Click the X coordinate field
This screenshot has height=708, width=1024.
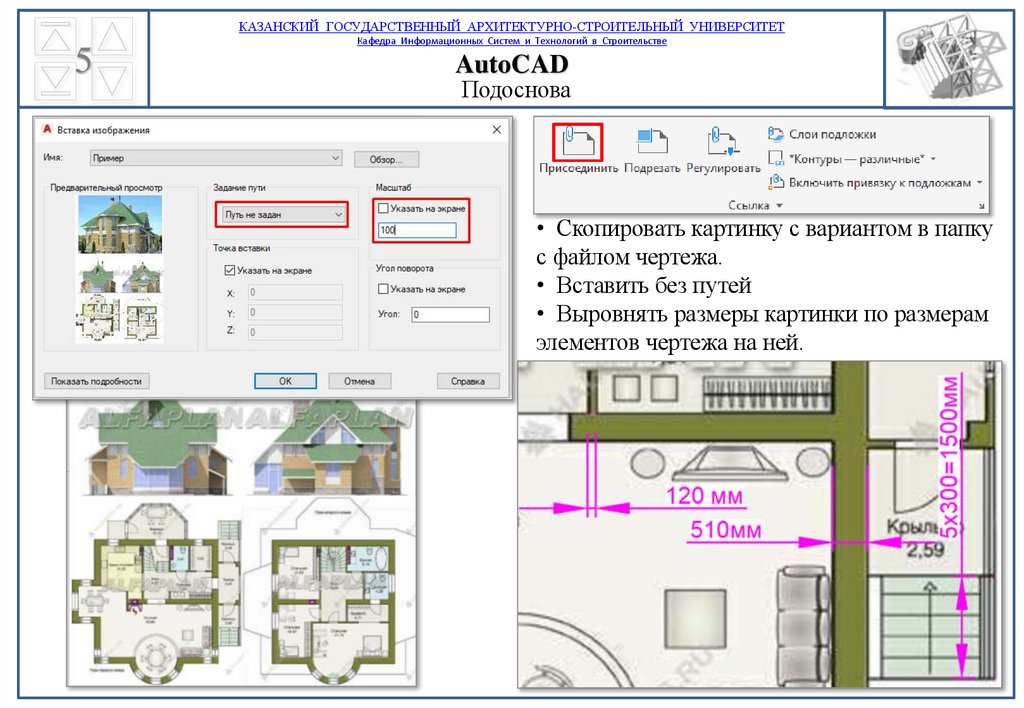point(295,292)
